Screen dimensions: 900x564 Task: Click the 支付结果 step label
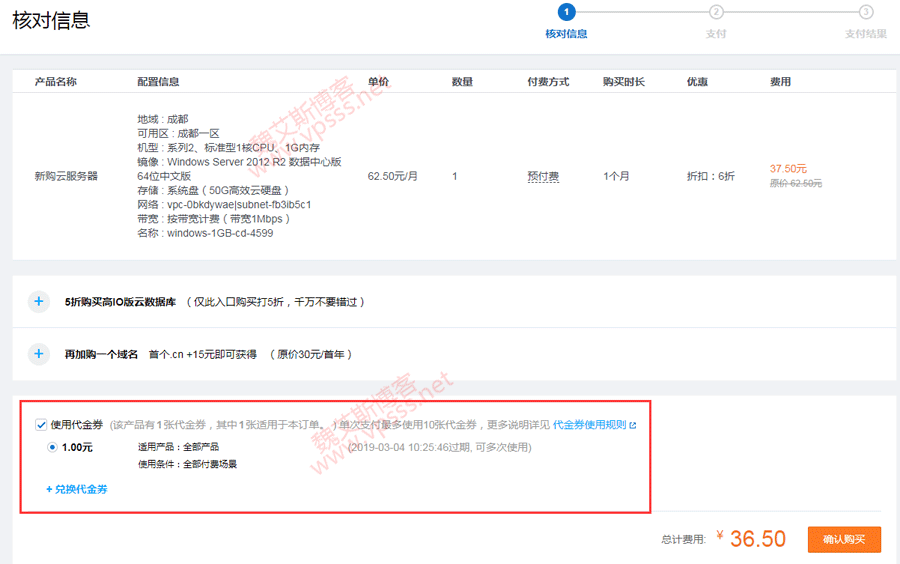click(x=865, y=34)
